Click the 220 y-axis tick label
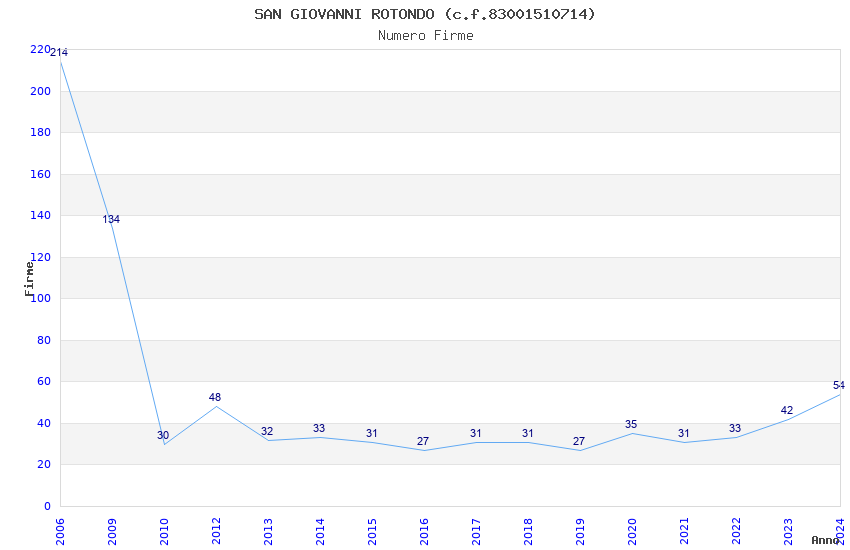This screenshot has height=550, width=850. click(x=40, y=49)
